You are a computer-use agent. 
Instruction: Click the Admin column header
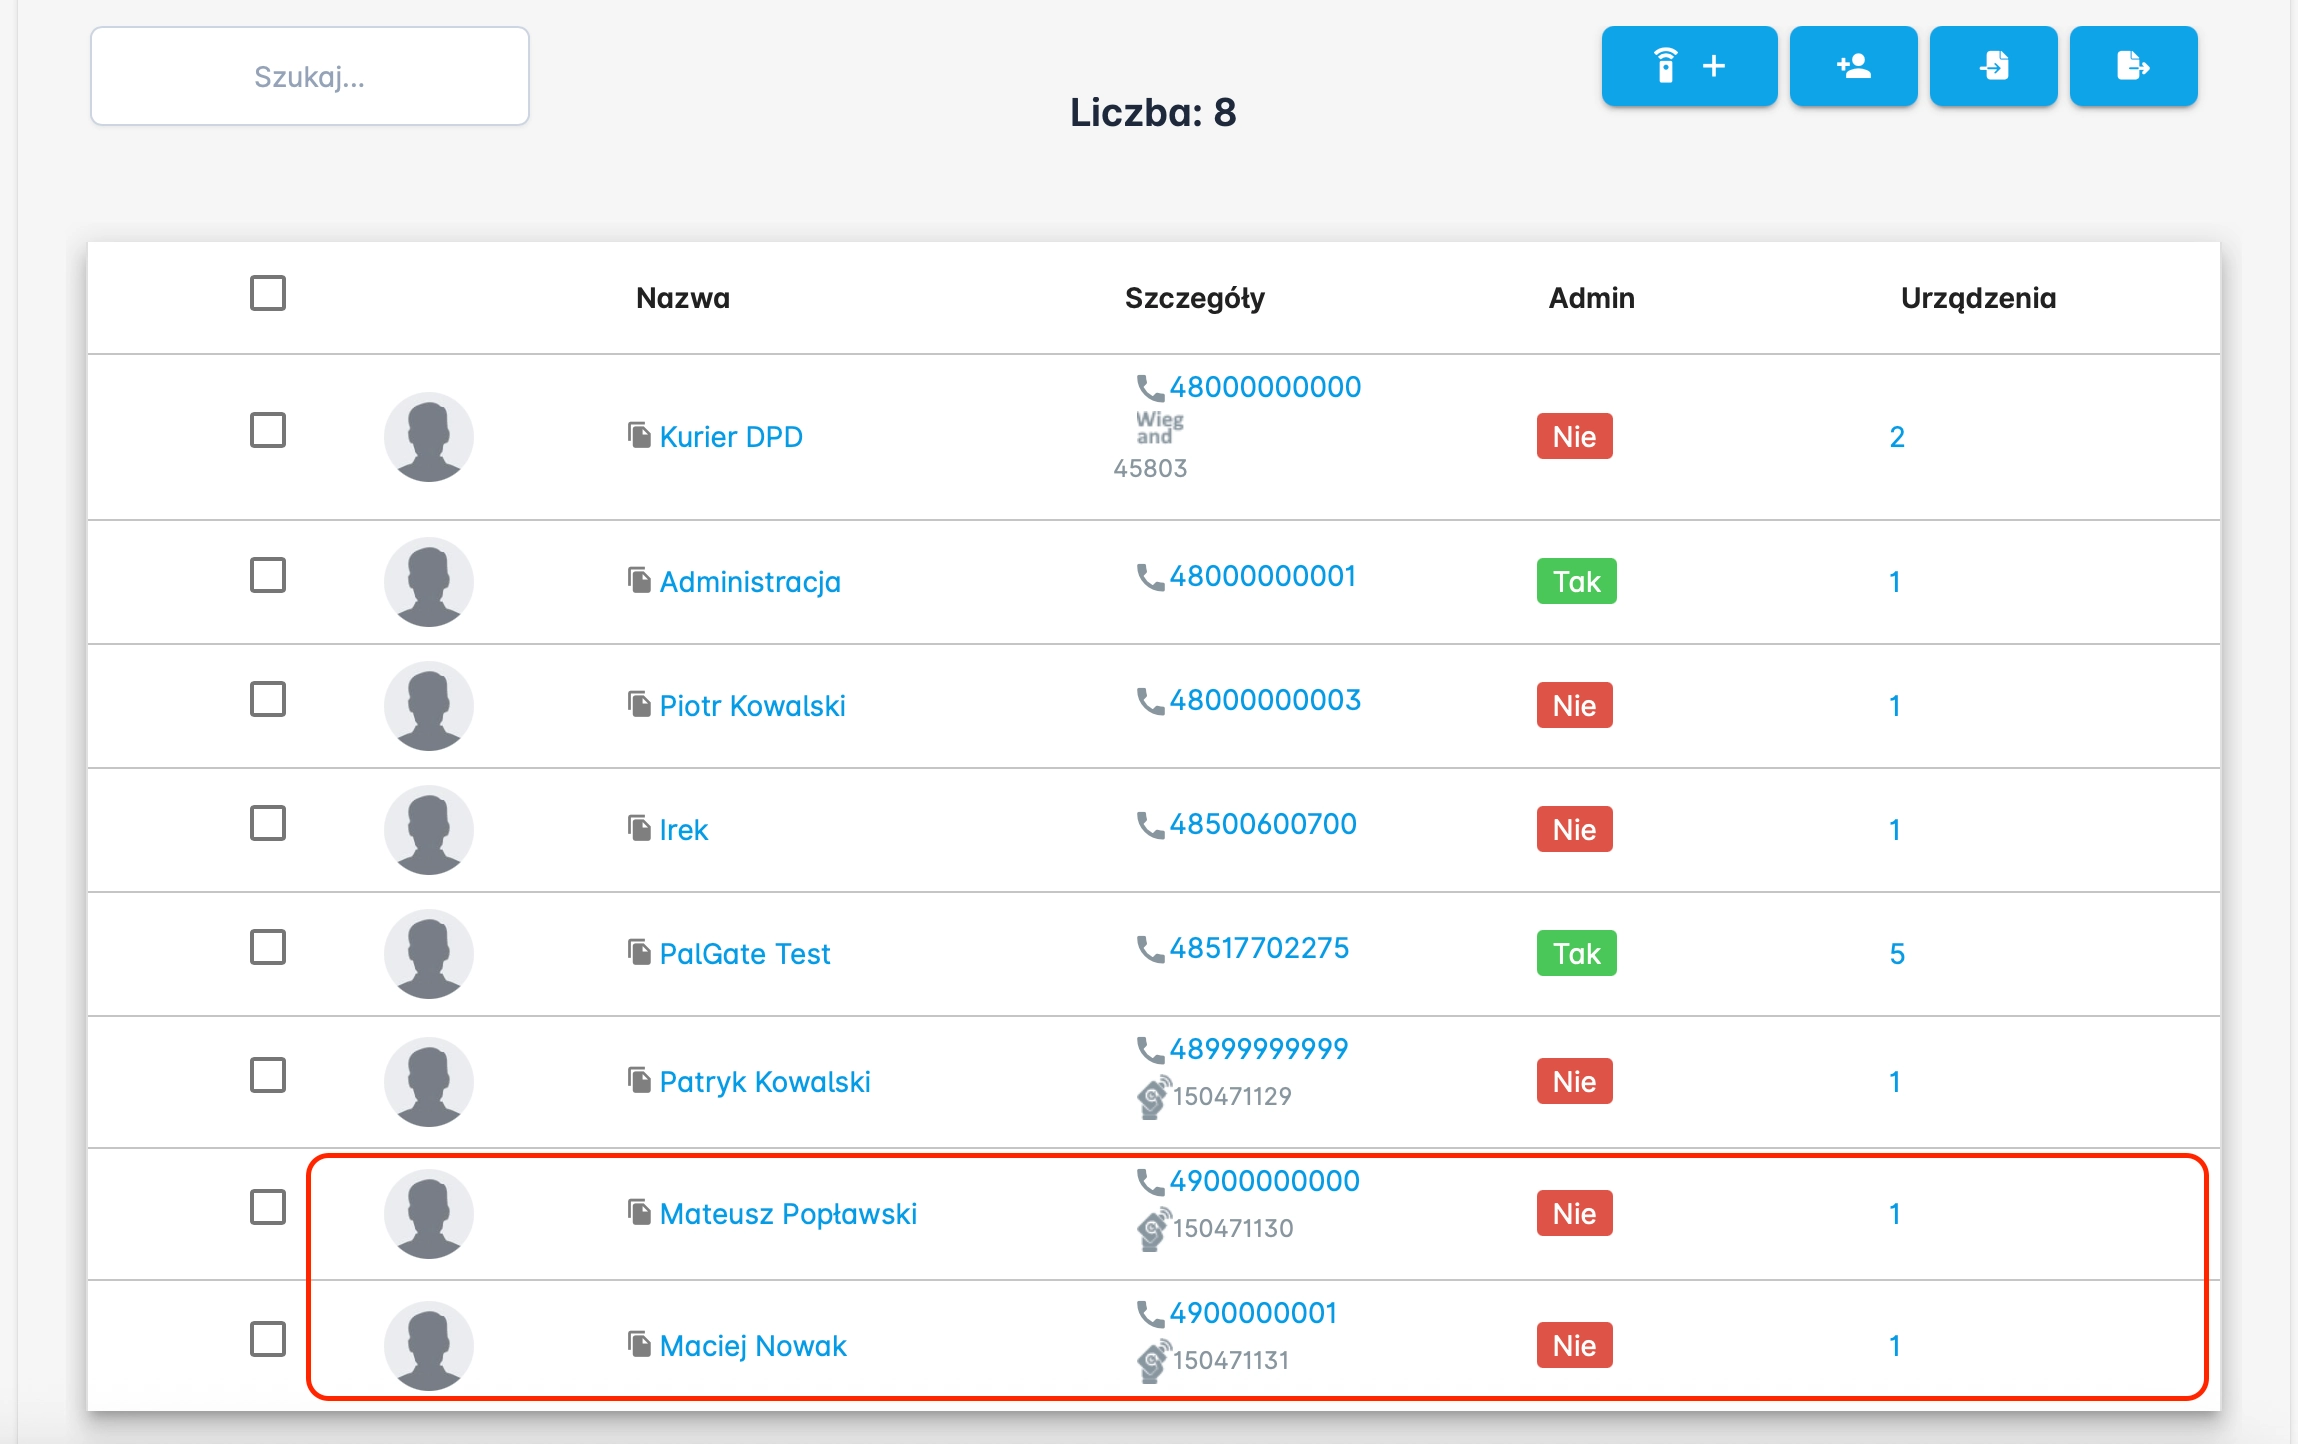click(1591, 298)
